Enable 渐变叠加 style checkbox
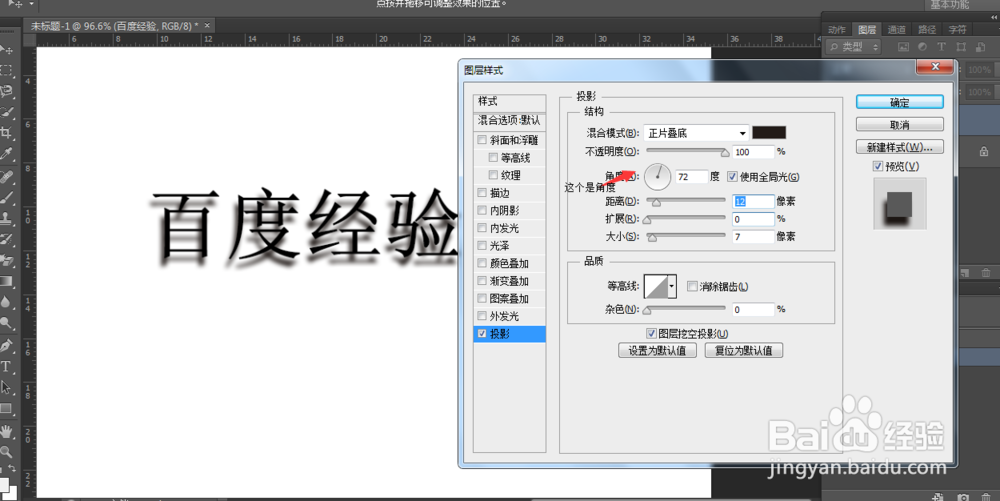The image size is (1000, 501). (x=482, y=280)
